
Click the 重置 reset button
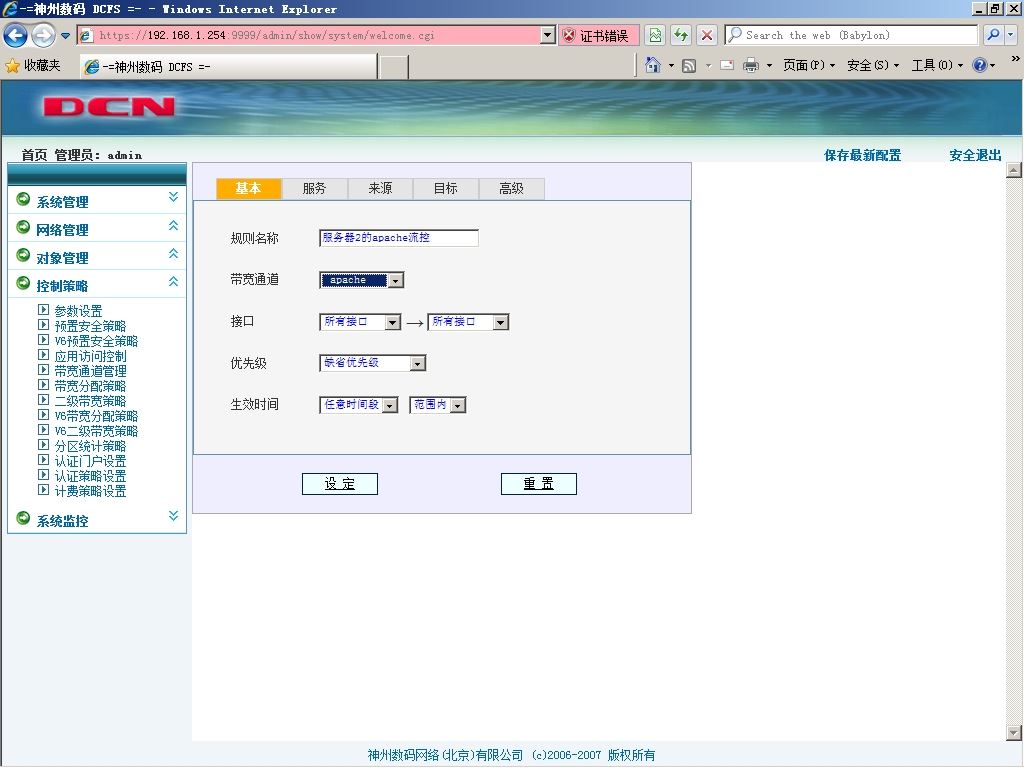coord(539,484)
